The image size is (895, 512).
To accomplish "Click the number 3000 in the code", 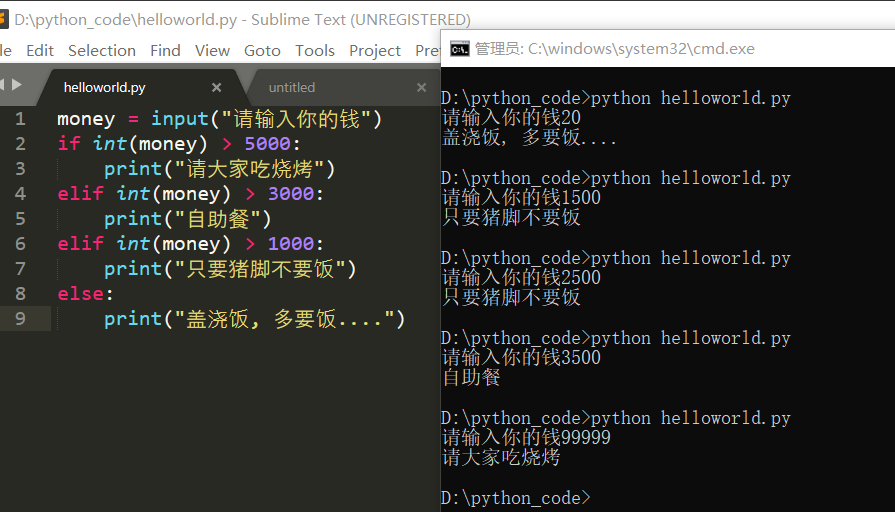I will click(291, 194).
